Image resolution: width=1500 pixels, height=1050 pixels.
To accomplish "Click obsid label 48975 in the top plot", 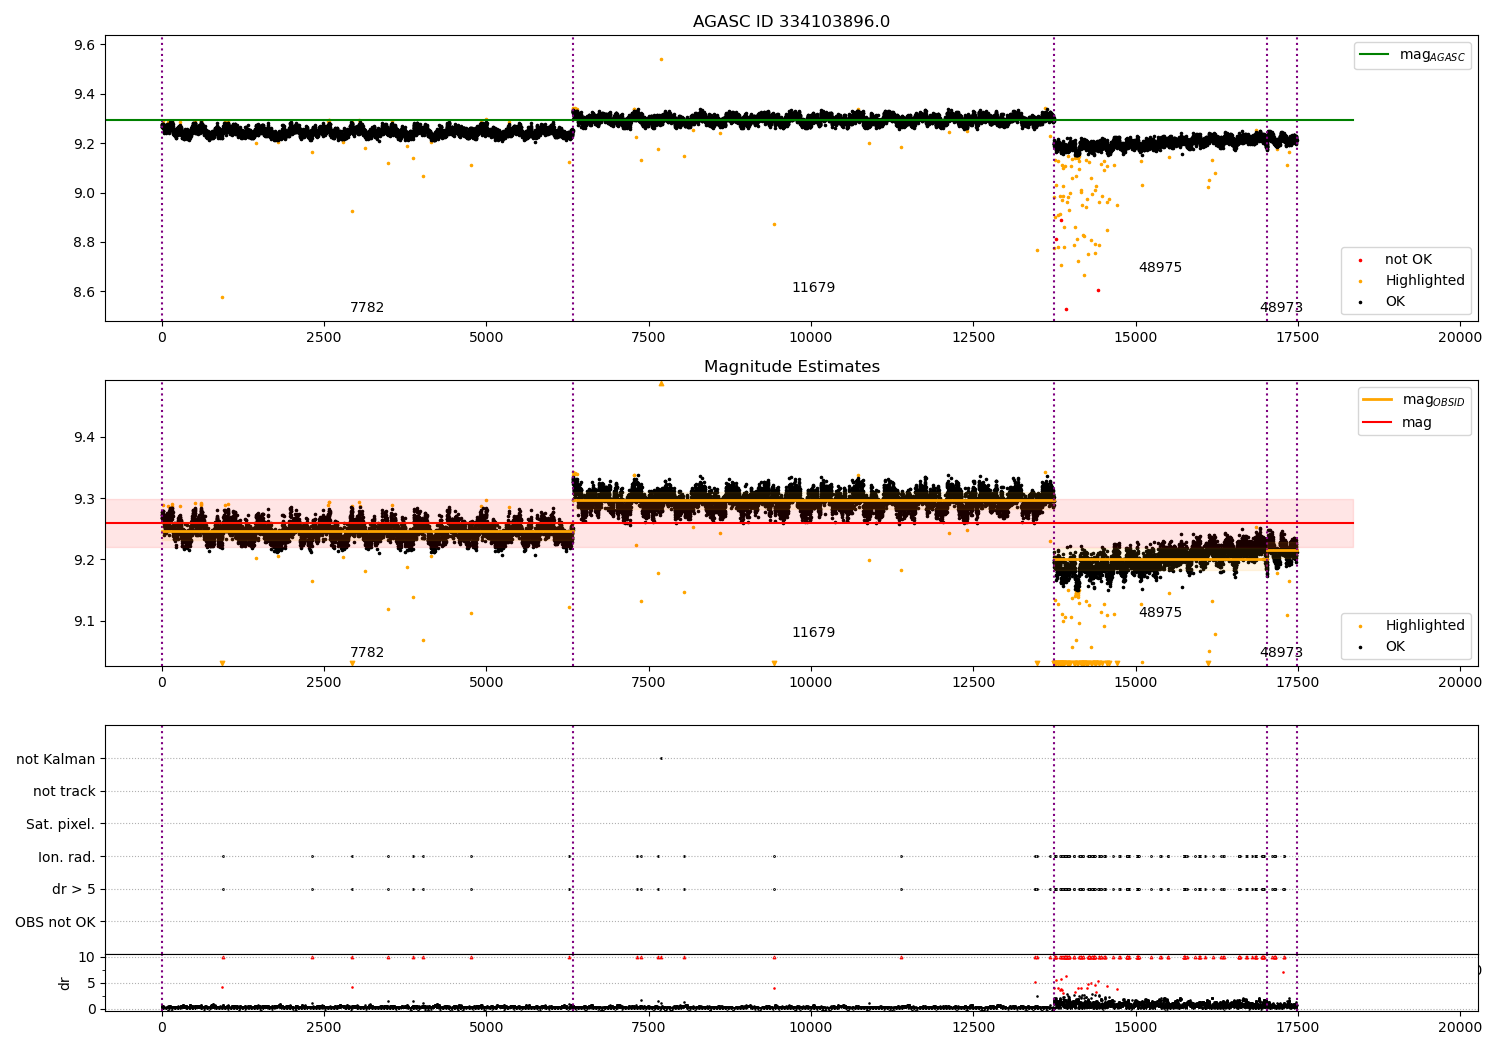I will [x=1160, y=268].
